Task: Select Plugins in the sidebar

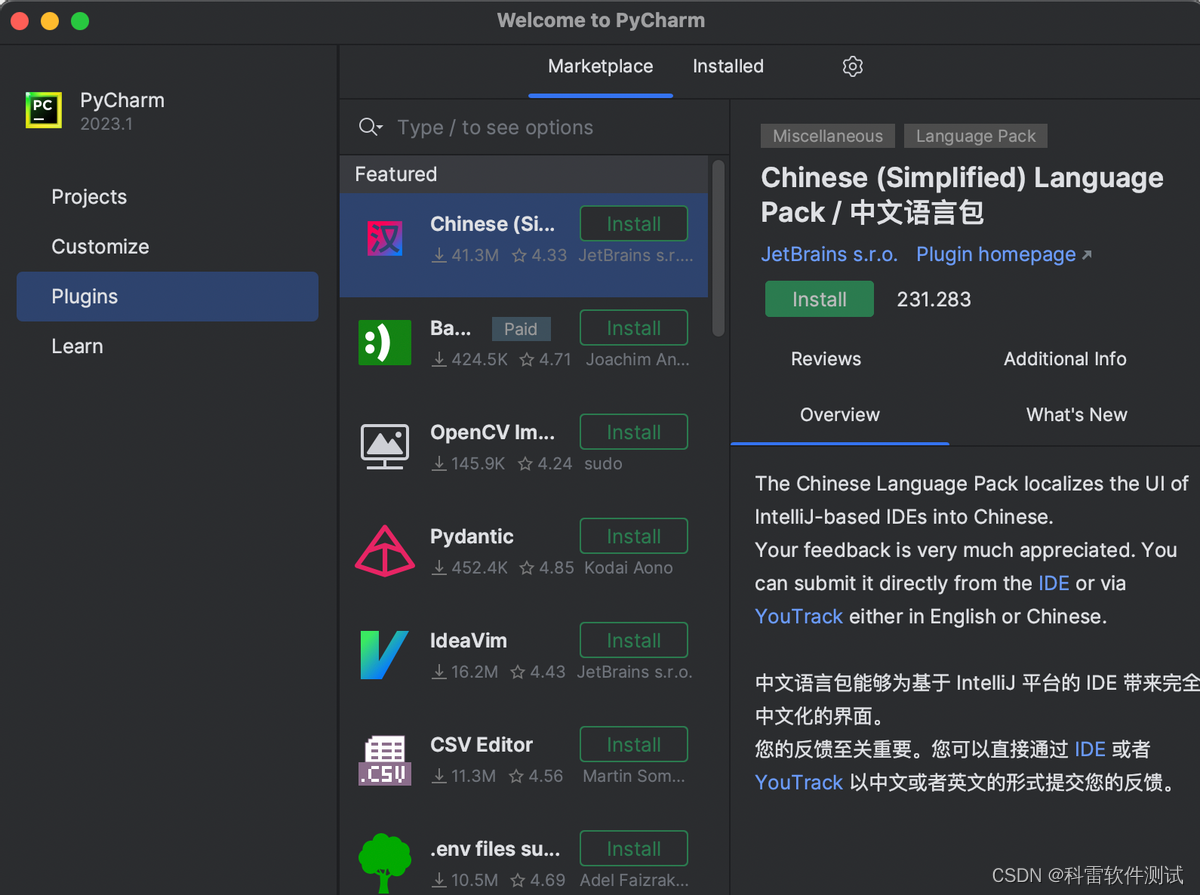Action: [168, 297]
